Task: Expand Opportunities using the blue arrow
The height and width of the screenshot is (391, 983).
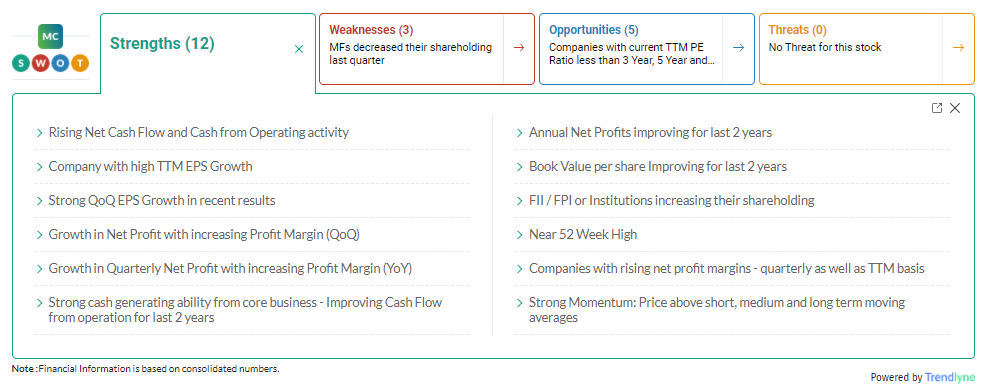Action: point(739,48)
